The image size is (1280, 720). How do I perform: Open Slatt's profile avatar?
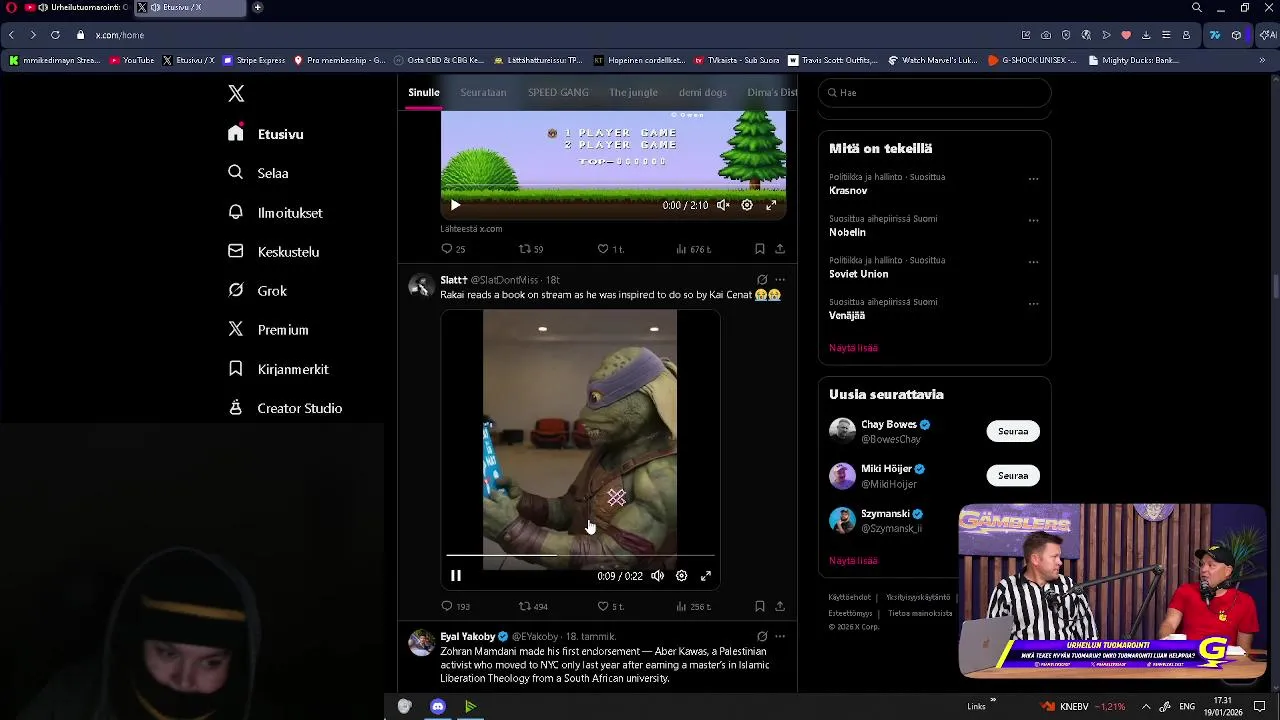pyautogui.click(x=421, y=285)
